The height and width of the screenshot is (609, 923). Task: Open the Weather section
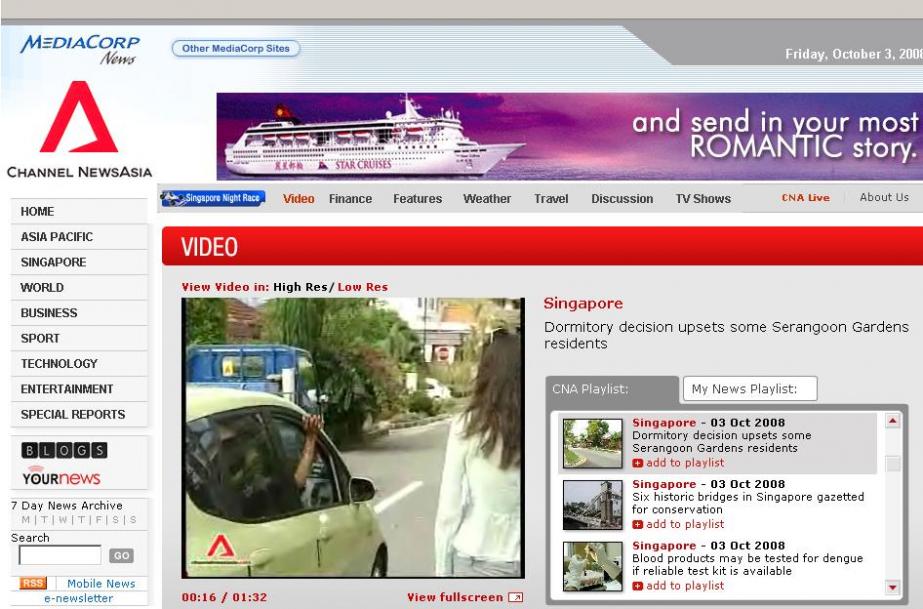tap(487, 199)
